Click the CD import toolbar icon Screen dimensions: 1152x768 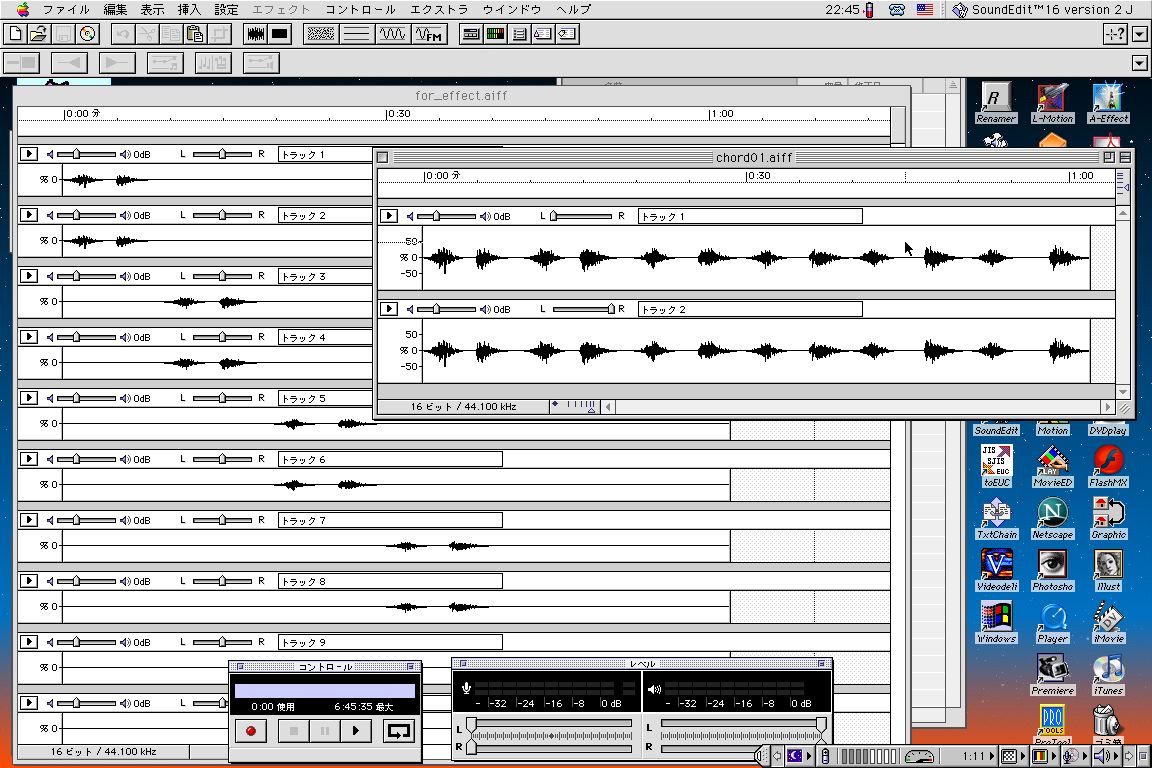tap(87, 34)
